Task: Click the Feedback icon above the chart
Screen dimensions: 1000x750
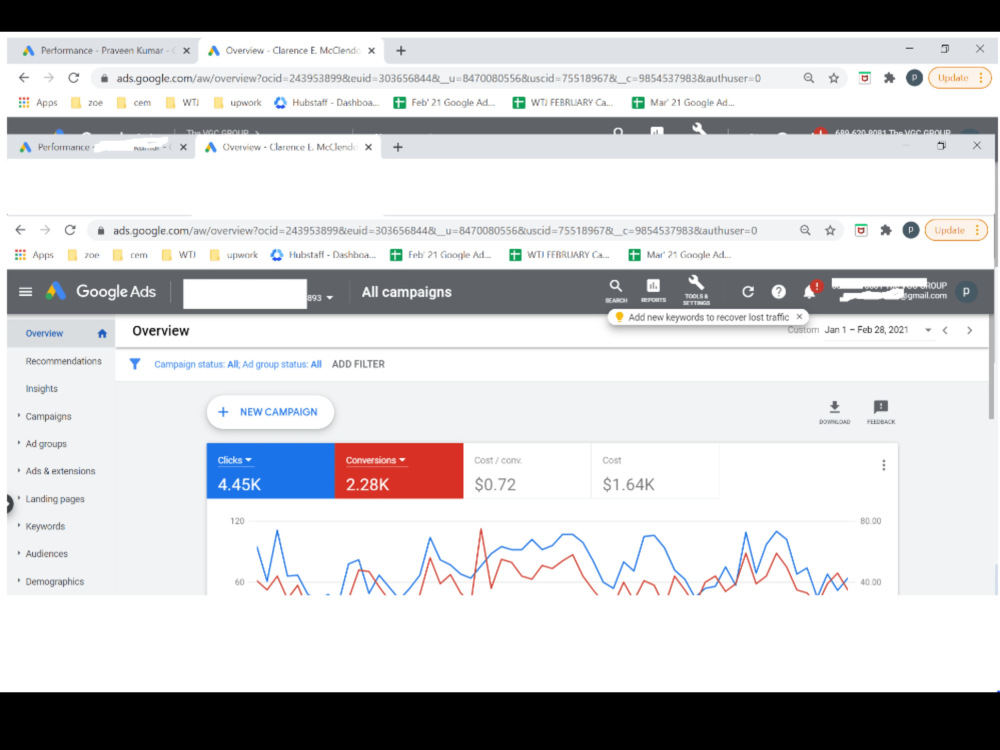Action: (881, 412)
